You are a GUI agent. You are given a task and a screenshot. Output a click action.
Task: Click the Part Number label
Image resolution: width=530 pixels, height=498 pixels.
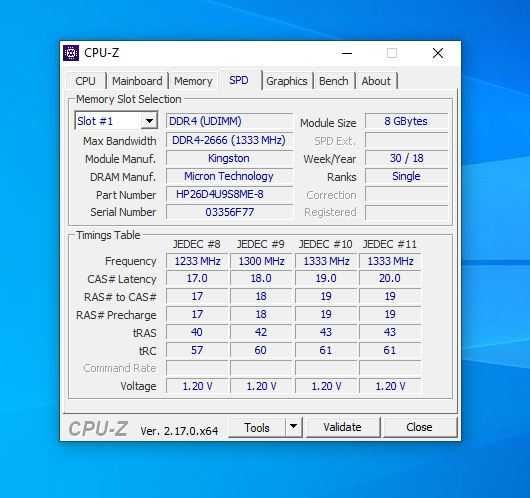126,195
